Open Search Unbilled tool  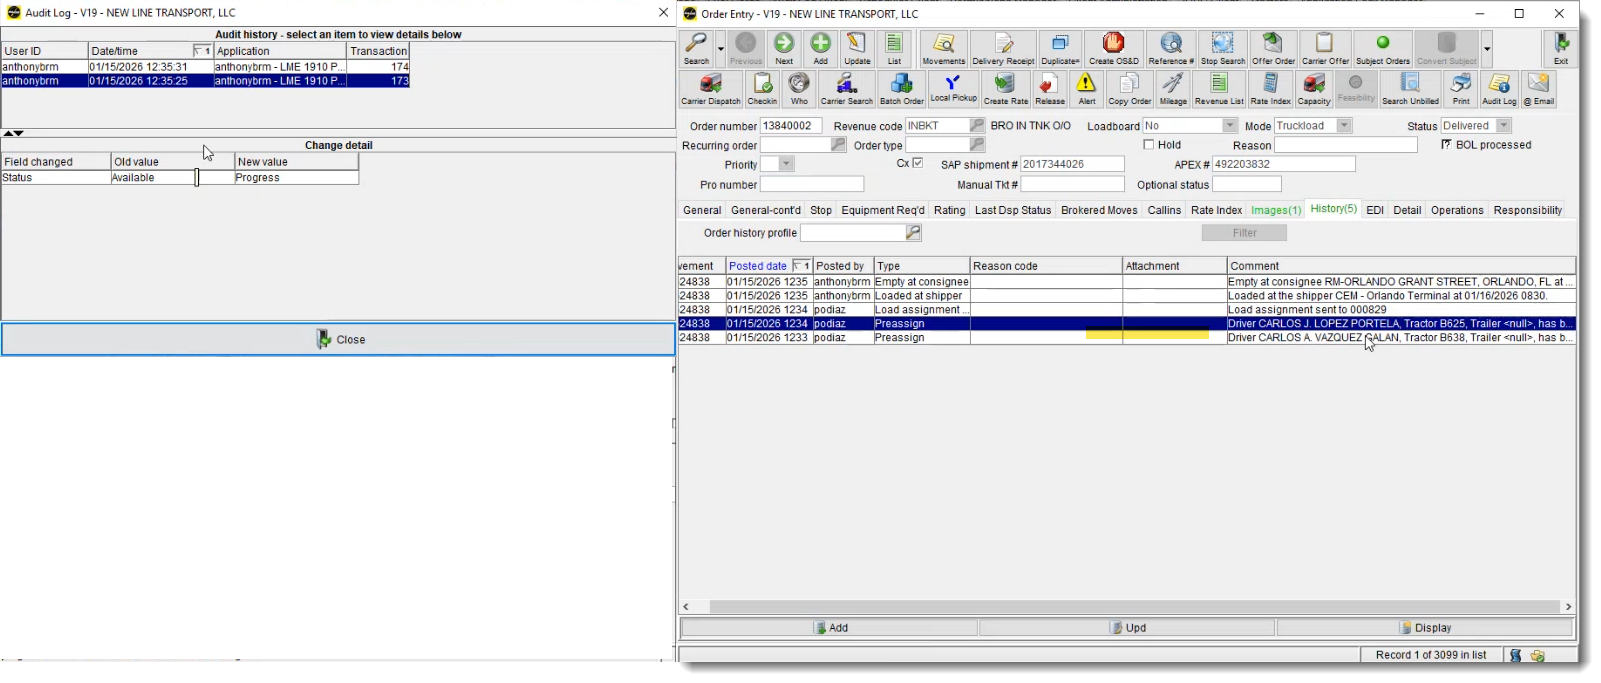[1410, 88]
